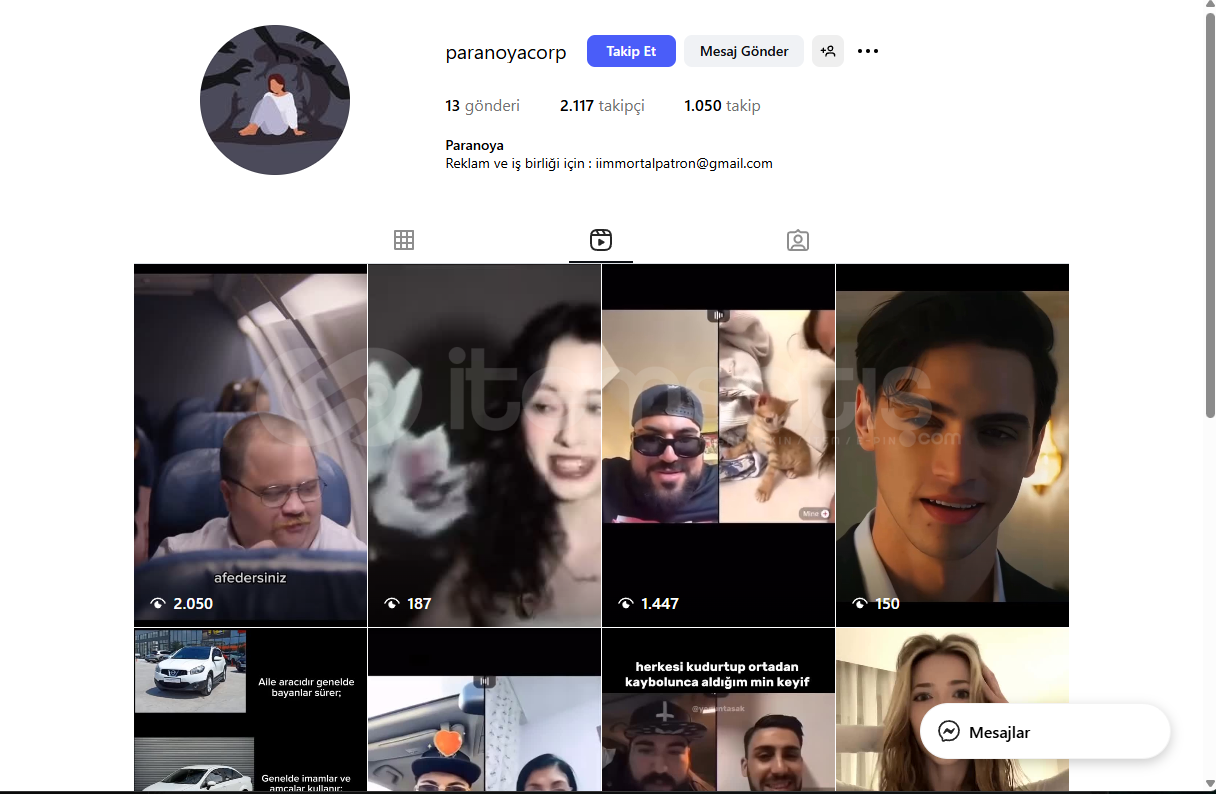Open the 2.117 takipçi followers list
Viewport: 1216px width, 794px height.
click(602, 106)
